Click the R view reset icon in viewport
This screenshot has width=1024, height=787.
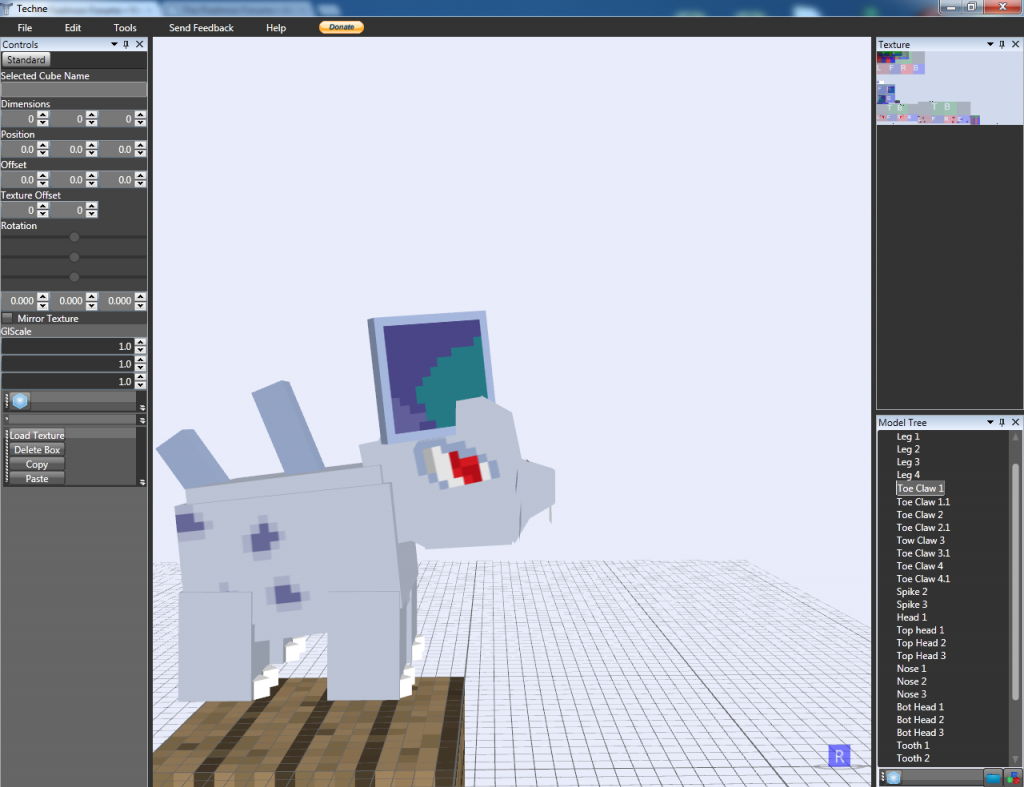[839, 755]
